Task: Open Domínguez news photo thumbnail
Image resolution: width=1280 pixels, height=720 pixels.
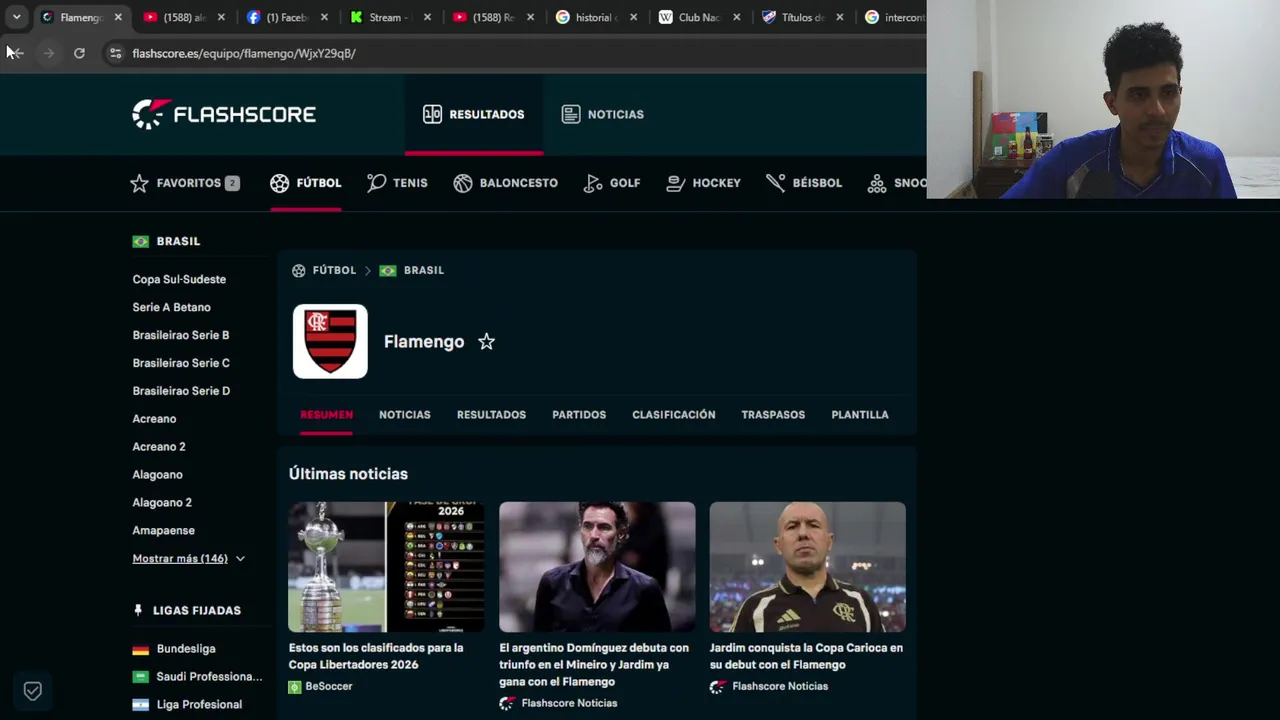Action: click(597, 567)
